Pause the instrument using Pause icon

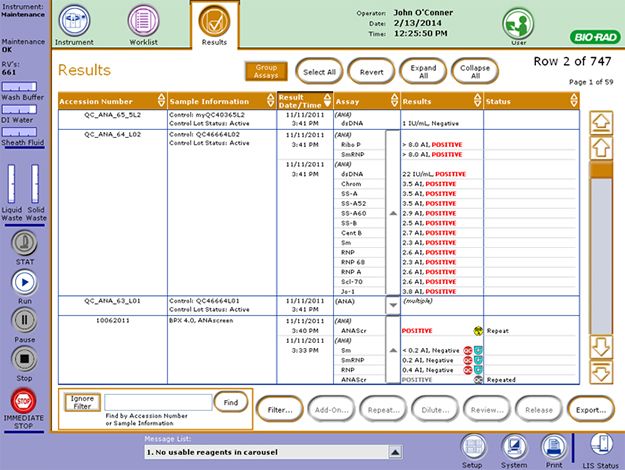pos(22,320)
